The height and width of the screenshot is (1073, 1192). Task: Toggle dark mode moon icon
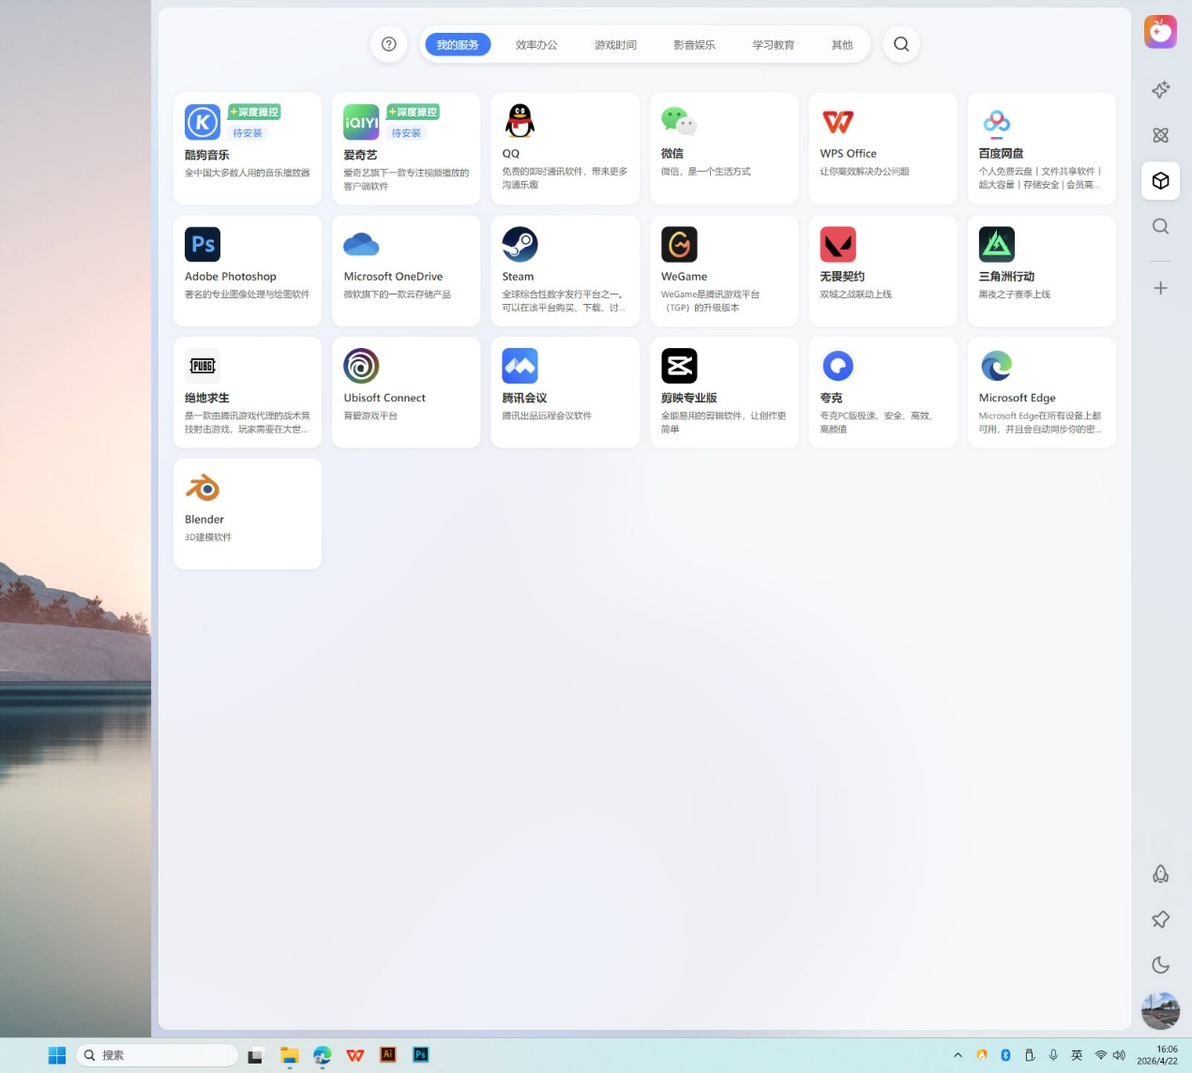coord(1160,965)
